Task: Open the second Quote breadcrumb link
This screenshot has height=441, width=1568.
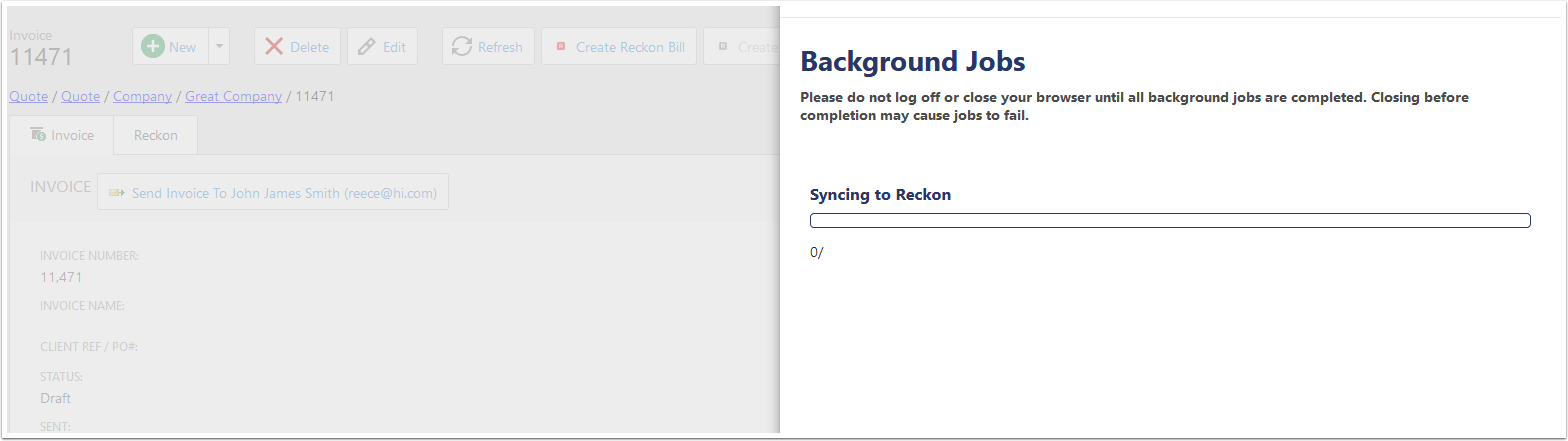Action: tap(80, 97)
